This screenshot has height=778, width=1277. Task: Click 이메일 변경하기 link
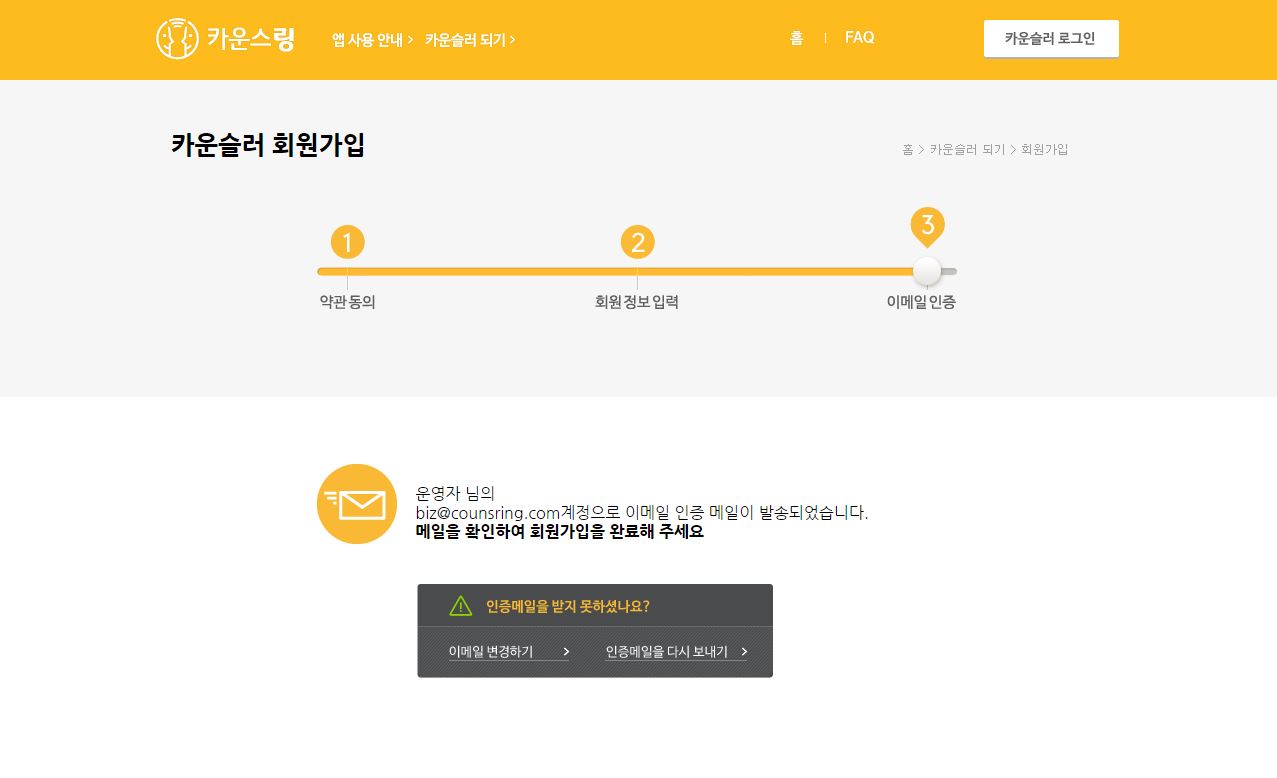coord(509,651)
